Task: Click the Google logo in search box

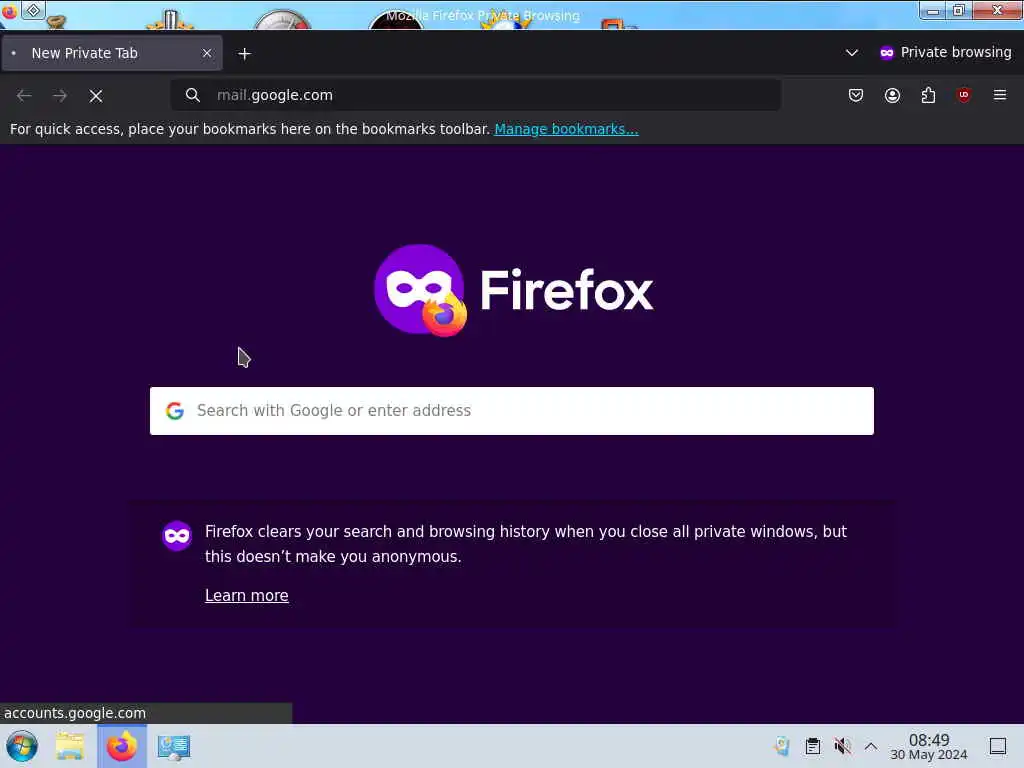Action: [x=174, y=411]
